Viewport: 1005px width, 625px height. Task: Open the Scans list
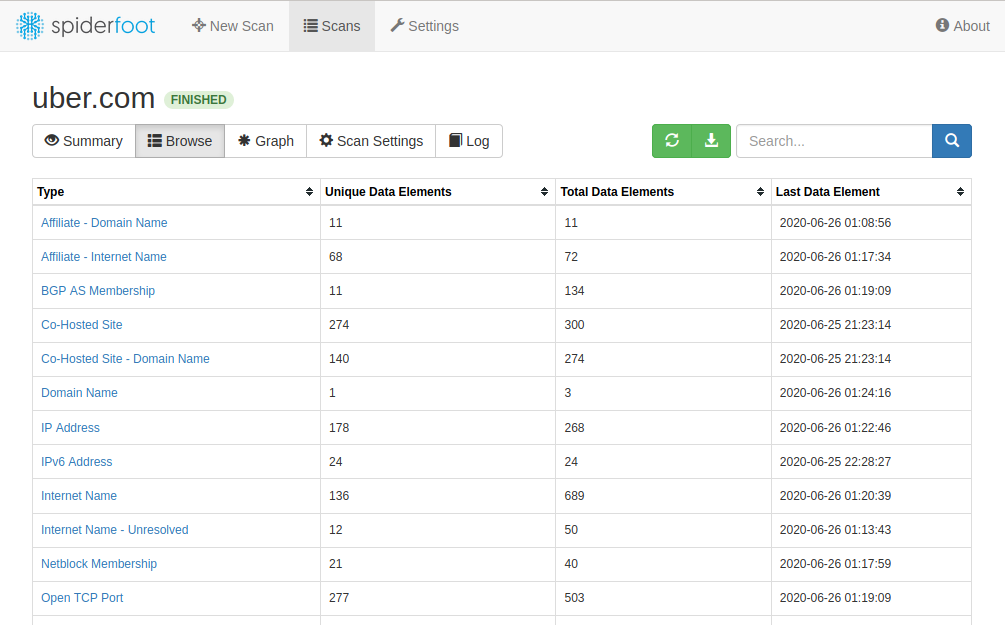click(331, 26)
